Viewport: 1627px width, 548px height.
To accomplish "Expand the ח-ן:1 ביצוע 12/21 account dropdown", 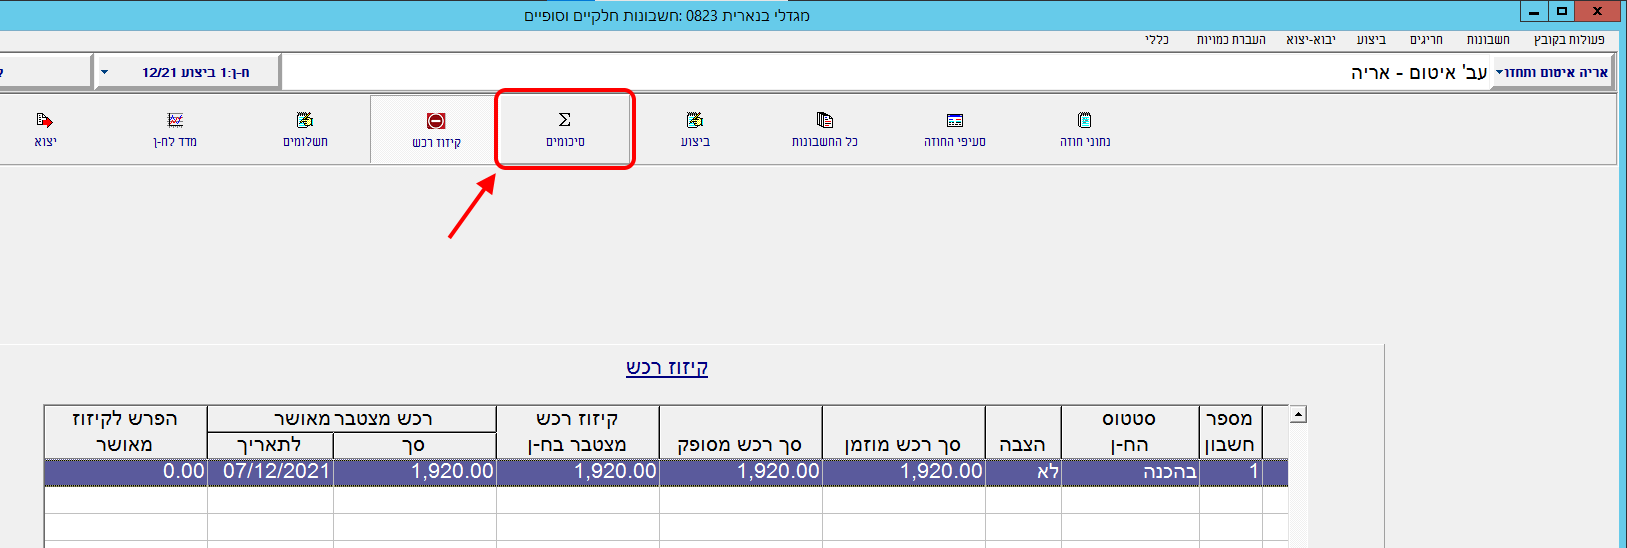I will pyautogui.click(x=105, y=72).
